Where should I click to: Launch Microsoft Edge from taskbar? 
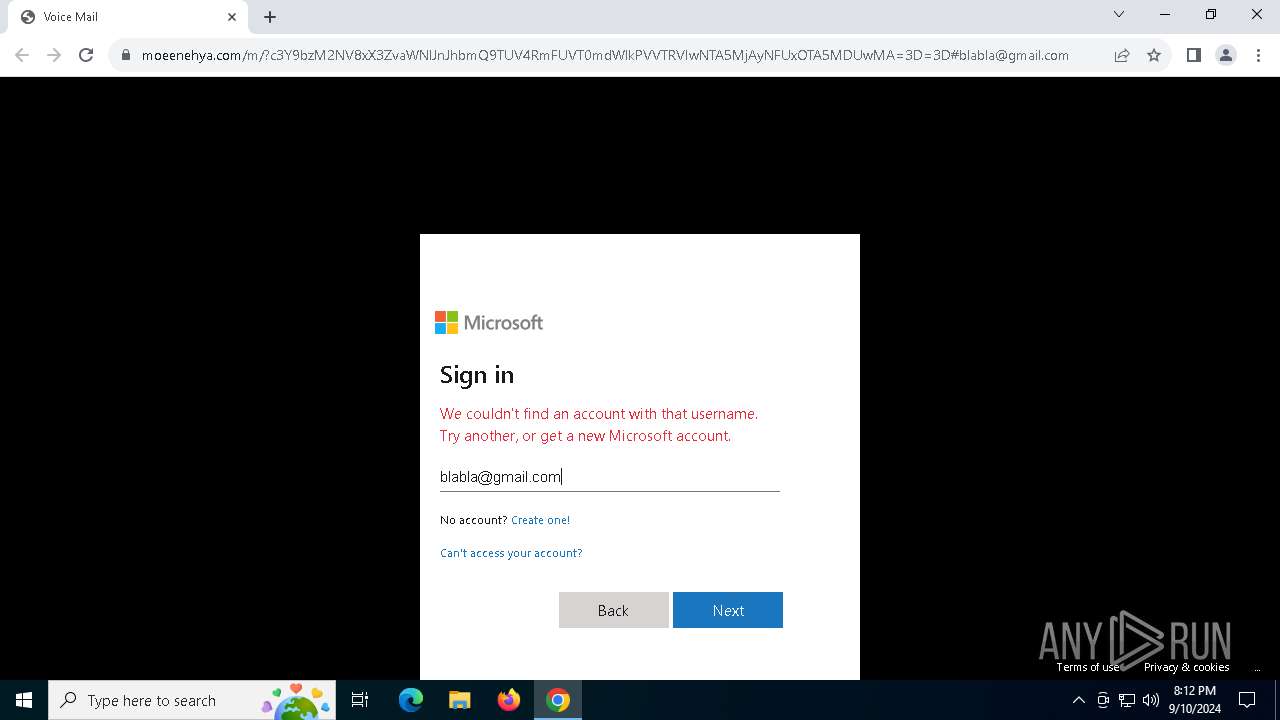click(411, 700)
